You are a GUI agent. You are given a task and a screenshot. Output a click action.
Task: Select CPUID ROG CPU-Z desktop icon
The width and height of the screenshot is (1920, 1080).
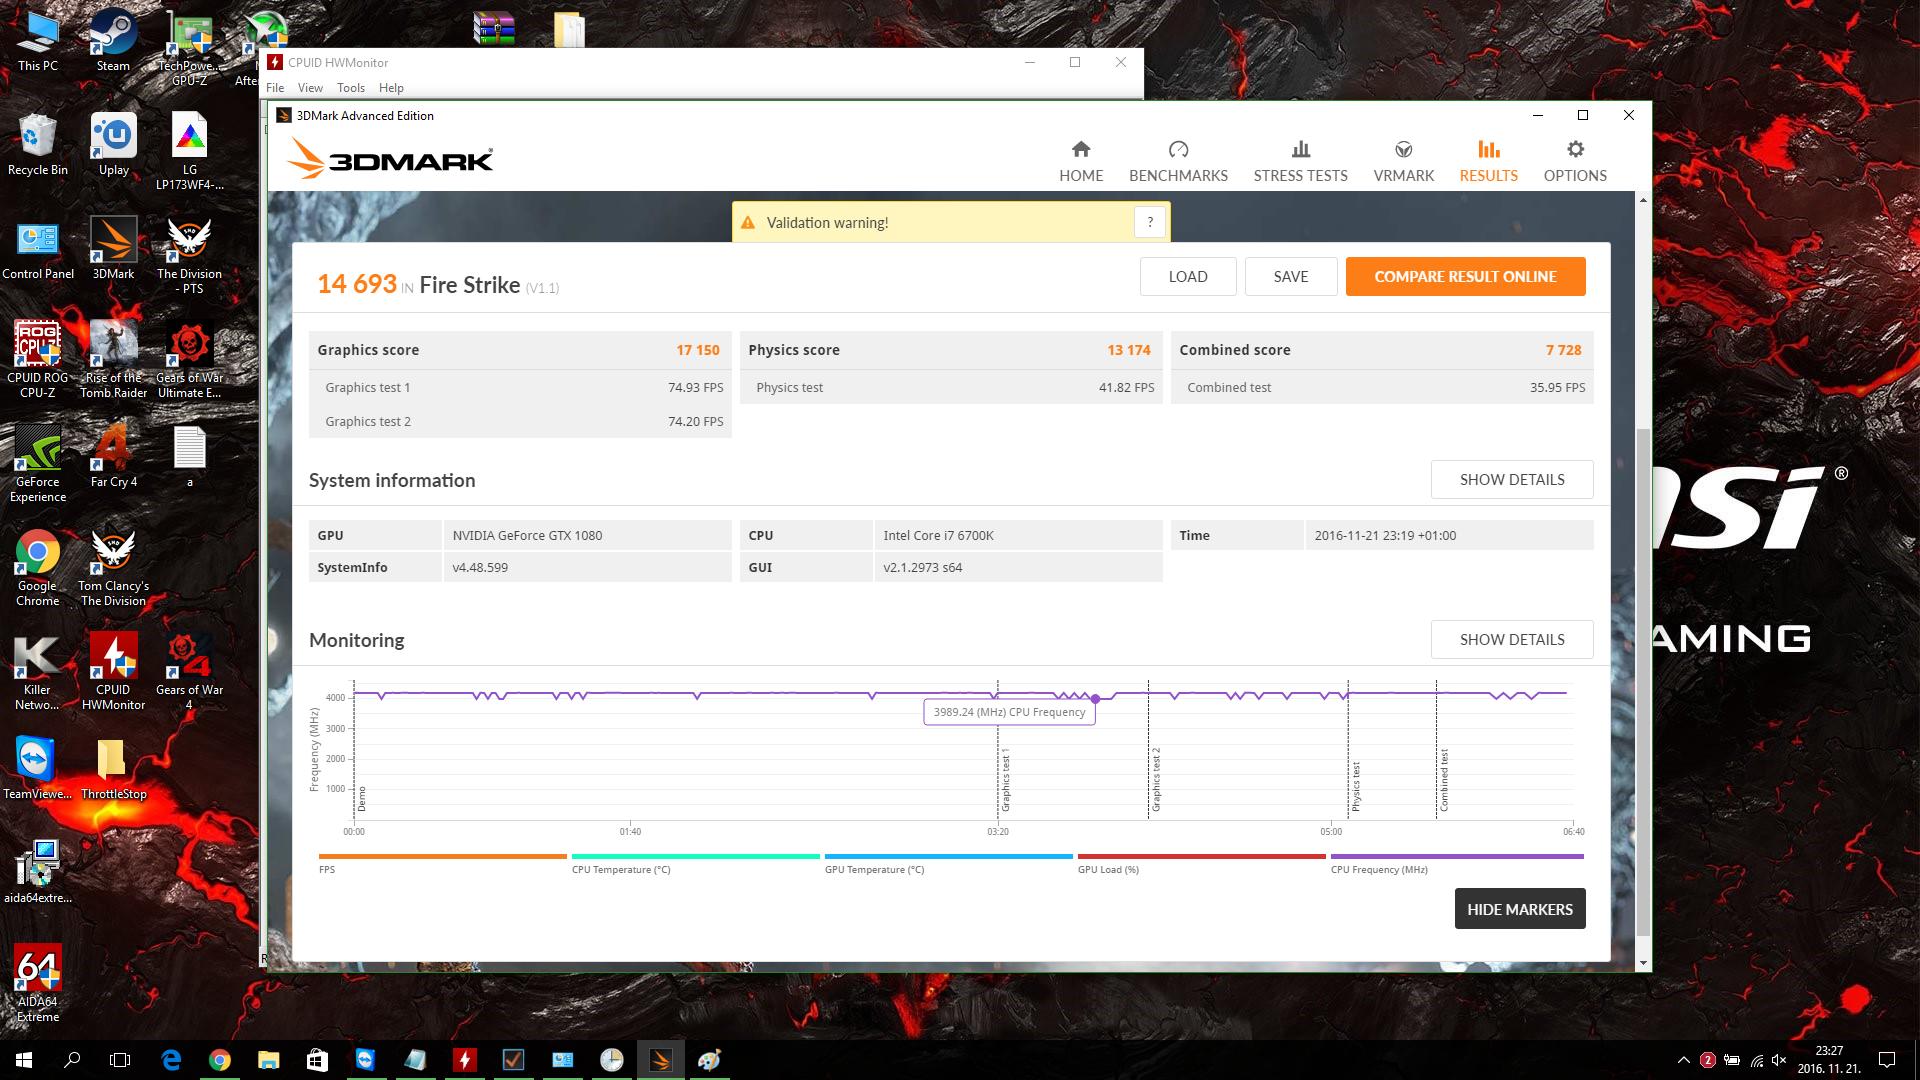pos(38,360)
